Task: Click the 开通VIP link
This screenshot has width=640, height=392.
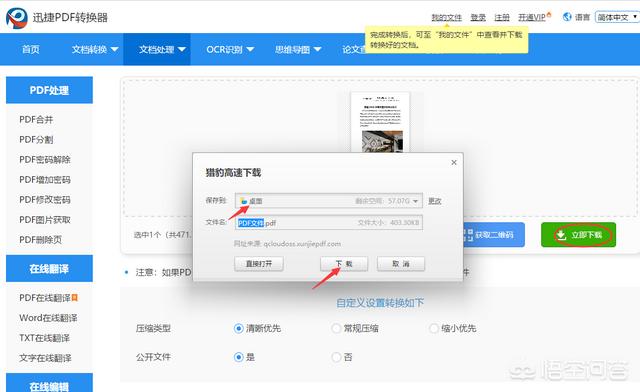Action: point(532,17)
